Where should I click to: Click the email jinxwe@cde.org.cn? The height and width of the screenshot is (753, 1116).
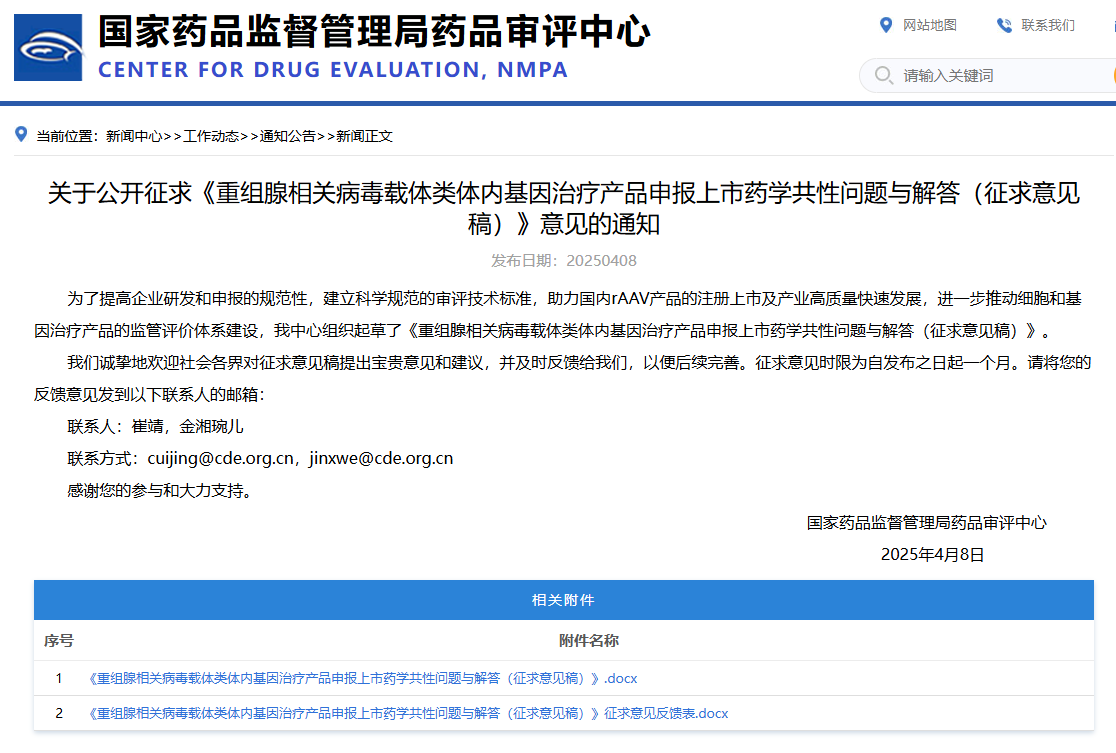click(381, 459)
